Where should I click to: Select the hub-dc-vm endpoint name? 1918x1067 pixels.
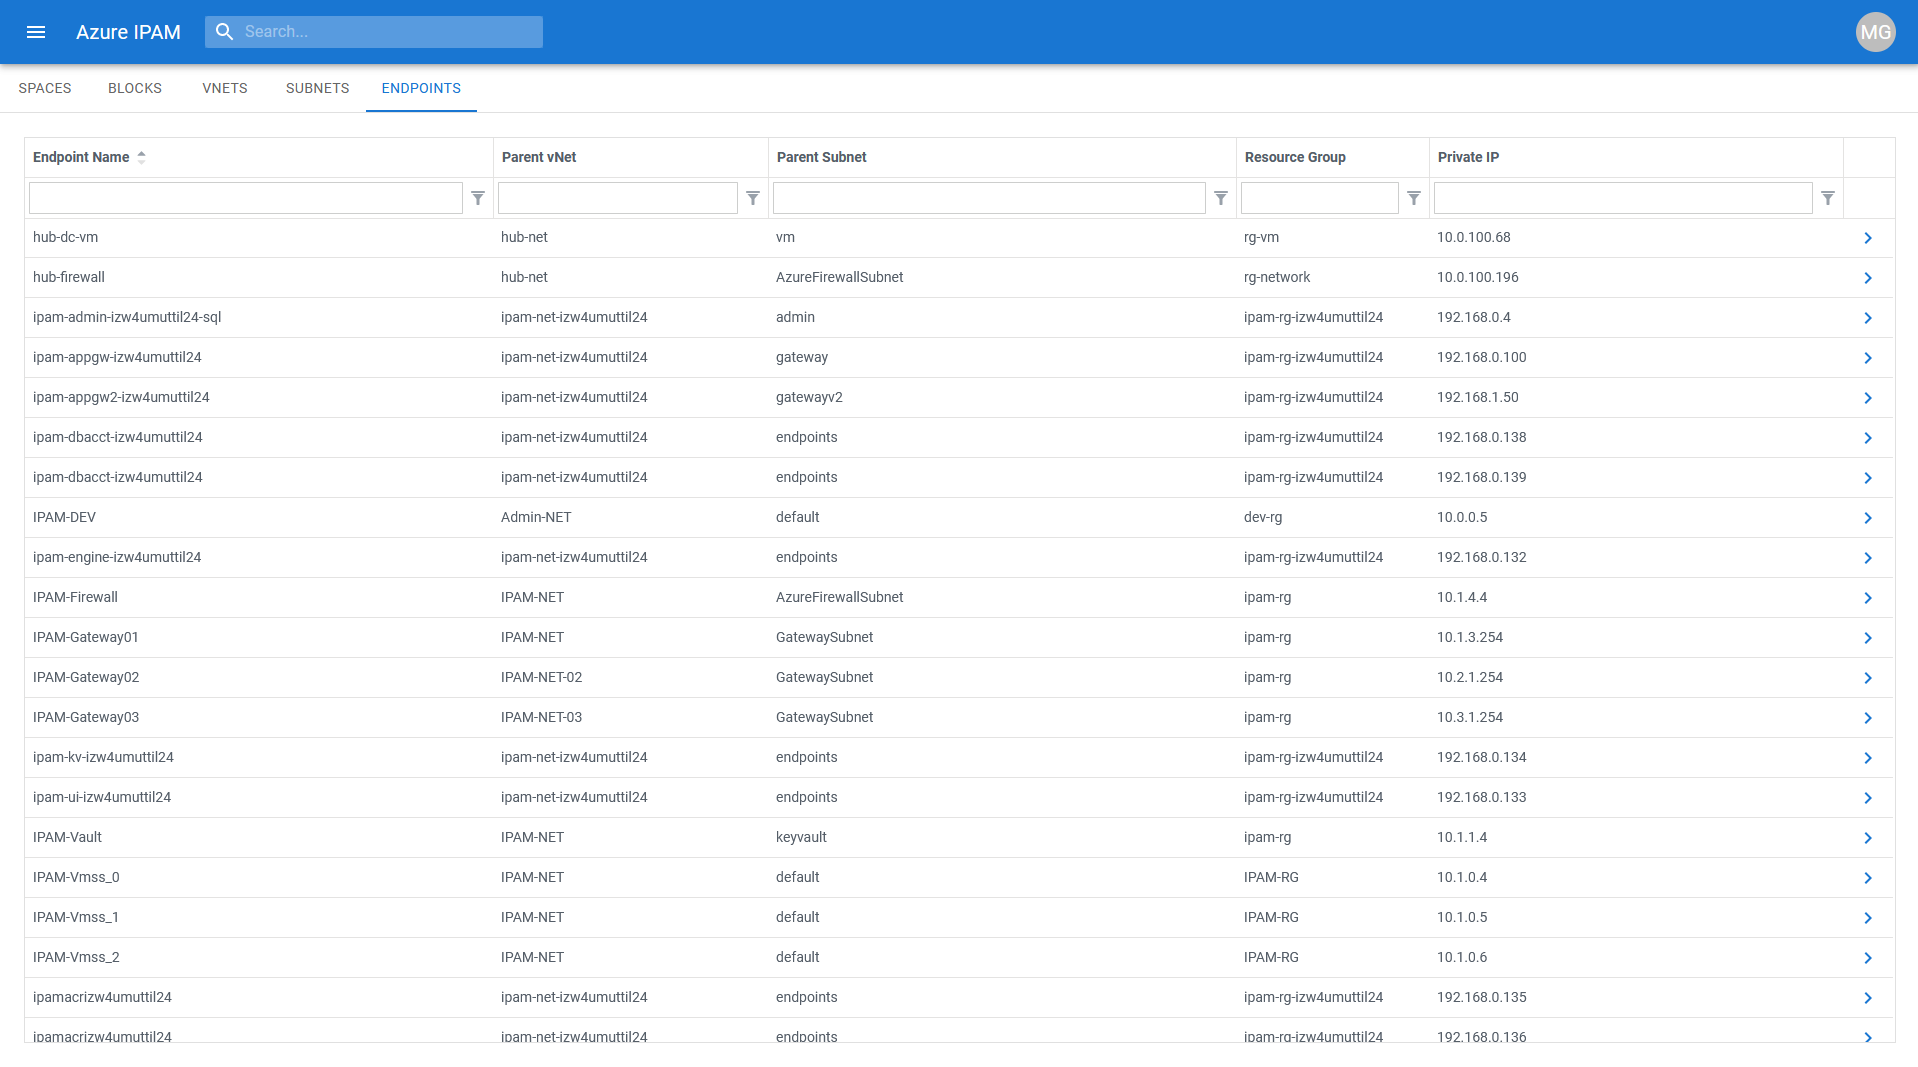[65, 237]
